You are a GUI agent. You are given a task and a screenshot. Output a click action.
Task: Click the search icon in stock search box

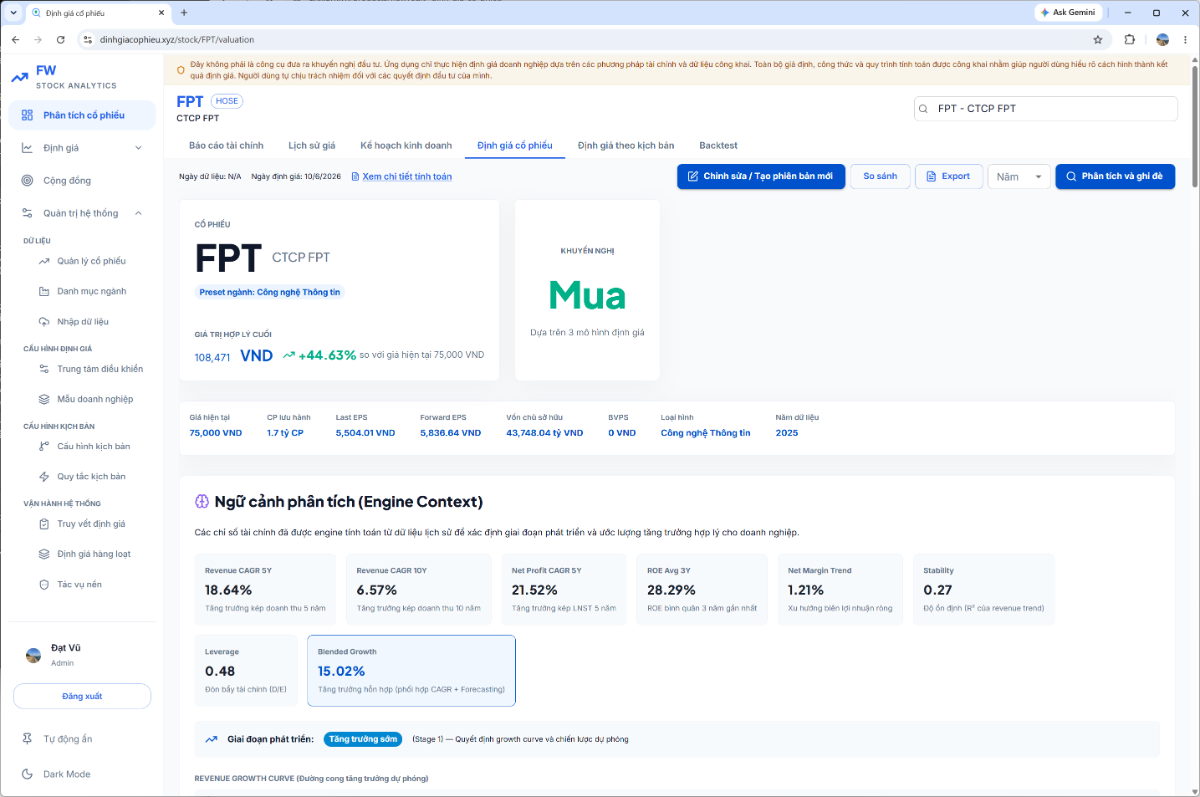click(x=925, y=108)
